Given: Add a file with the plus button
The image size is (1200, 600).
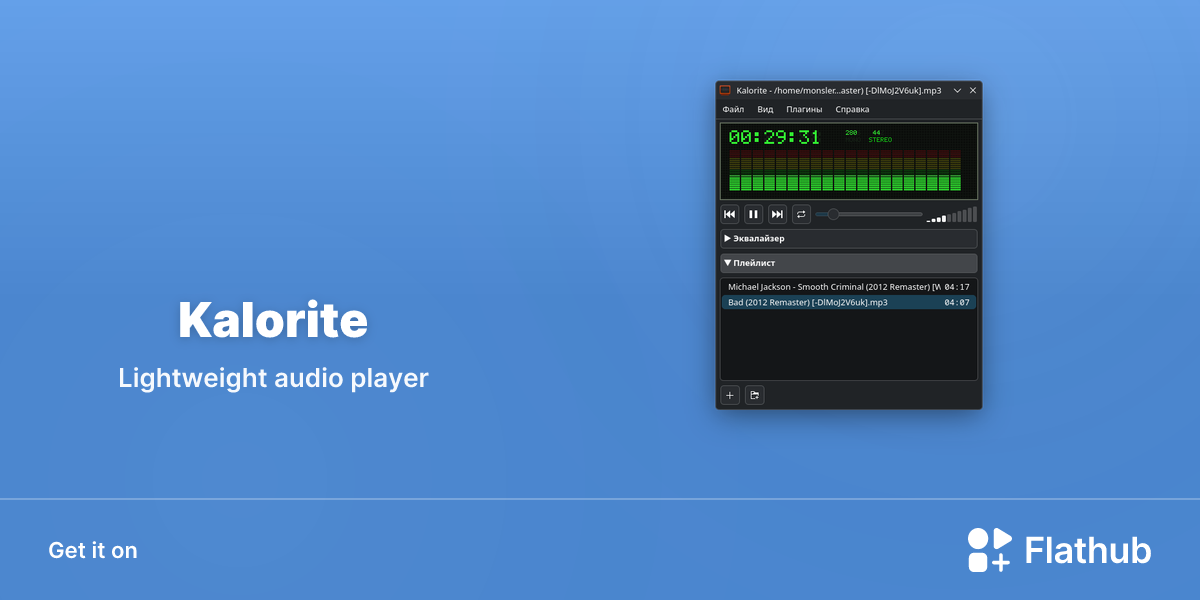Looking at the screenshot, I should [730, 396].
